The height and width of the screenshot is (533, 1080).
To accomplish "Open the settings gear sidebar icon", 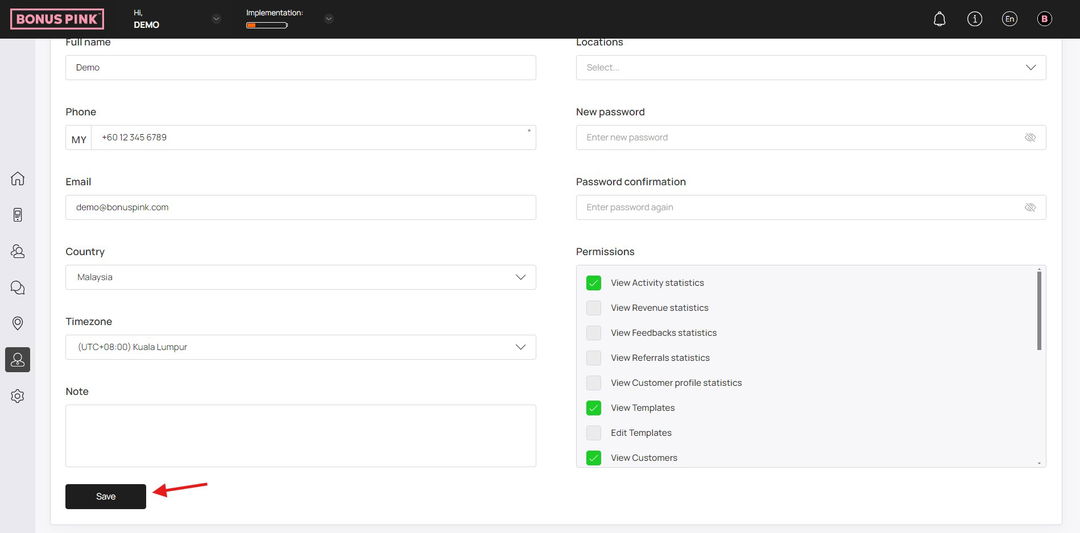I will coord(18,396).
